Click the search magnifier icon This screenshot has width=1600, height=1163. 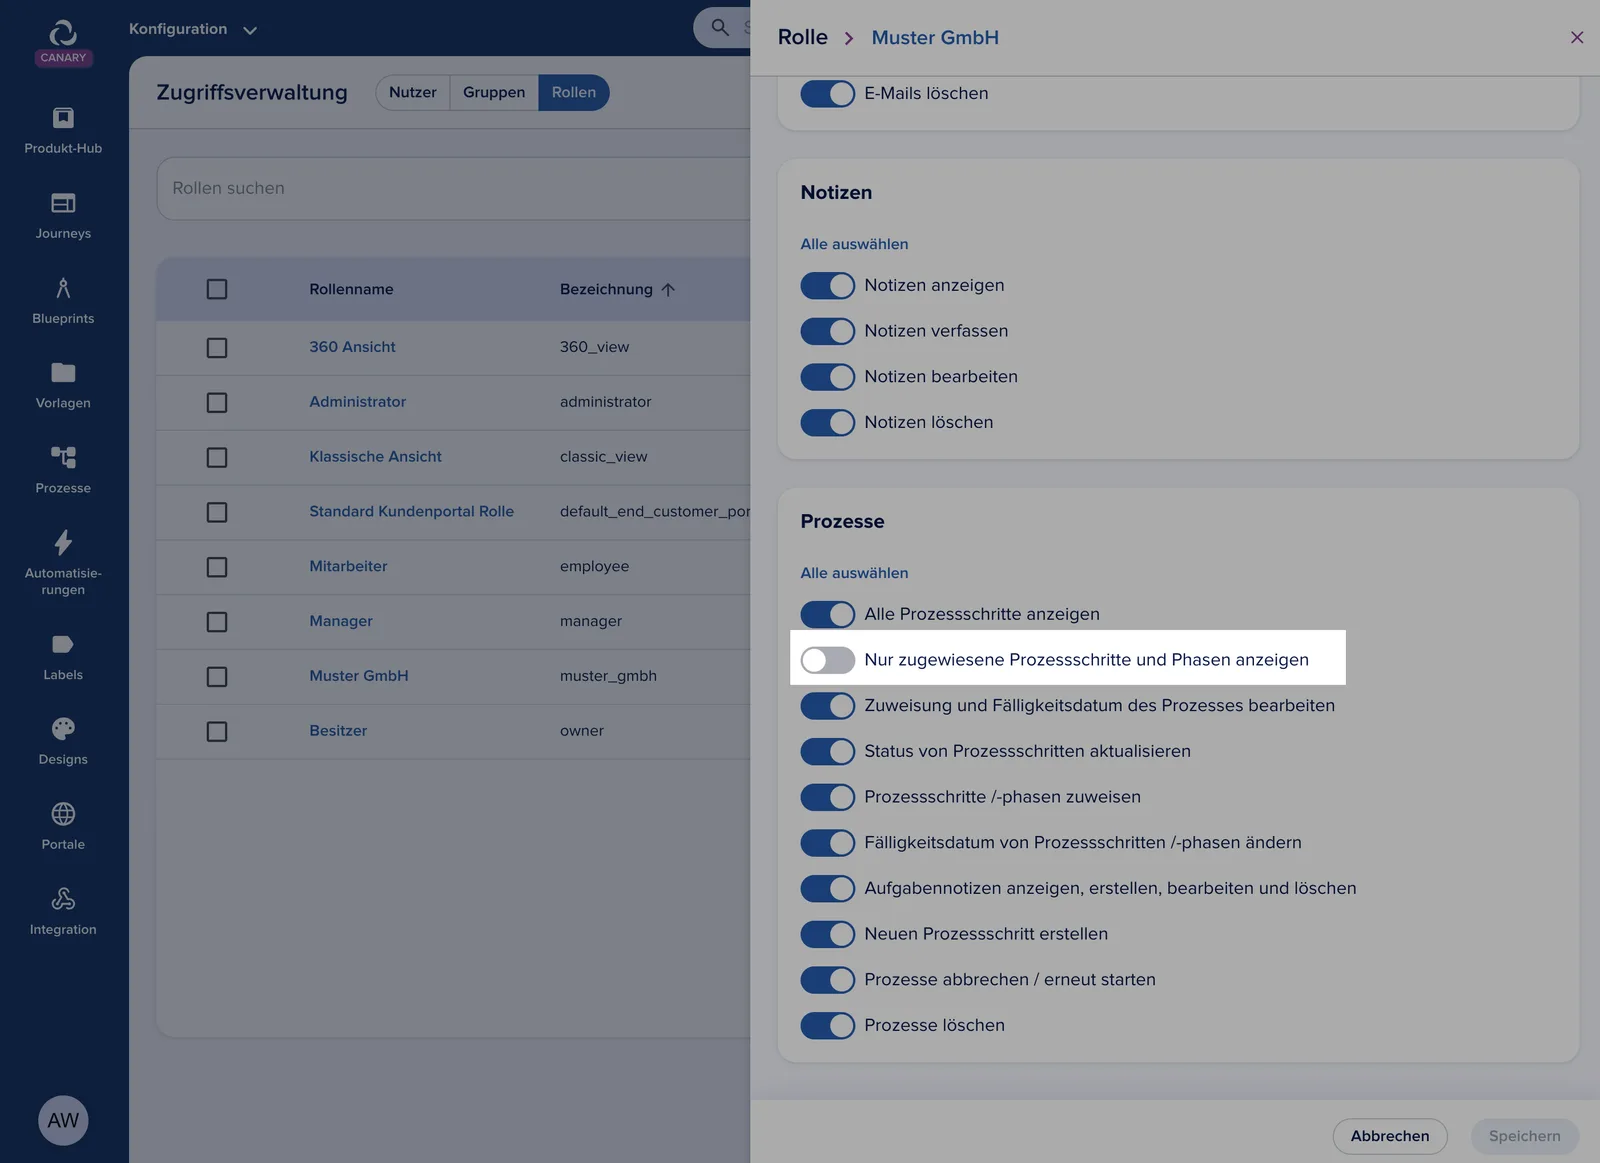click(720, 27)
